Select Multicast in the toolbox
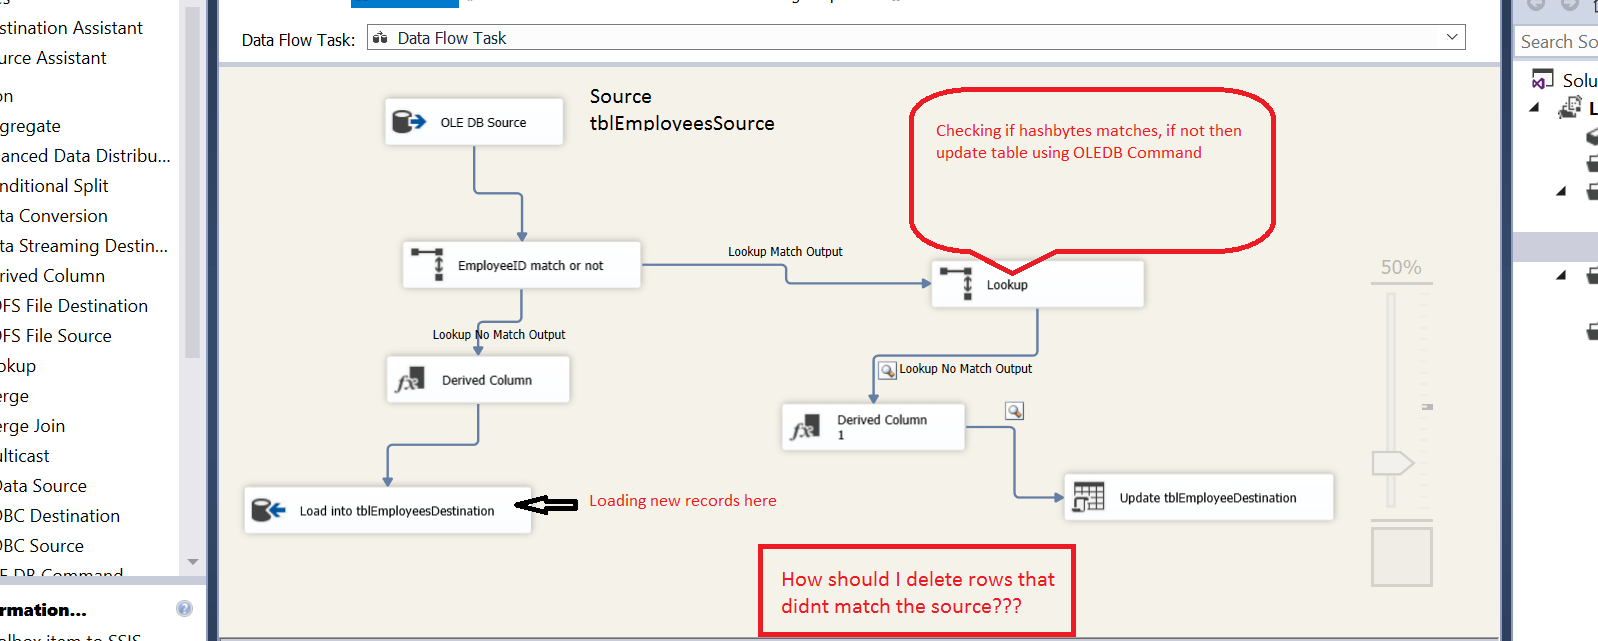The height and width of the screenshot is (641, 1598). pyautogui.click(x=24, y=456)
